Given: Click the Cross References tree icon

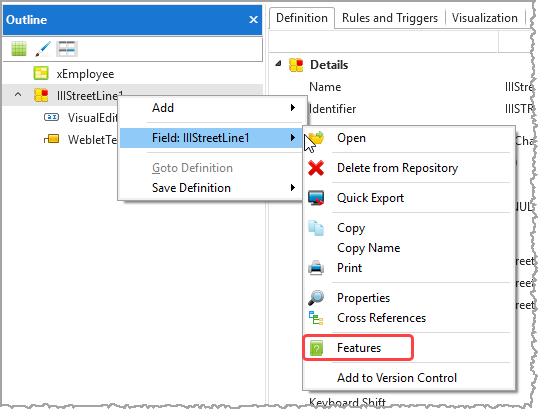Looking at the screenshot, I should point(316,318).
